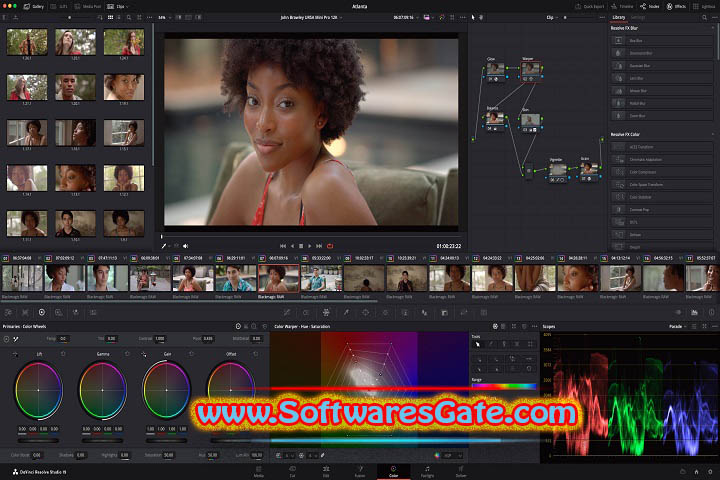Open the RGB Mixer palette
This screenshot has width=720, height=480.
click(x=76, y=312)
